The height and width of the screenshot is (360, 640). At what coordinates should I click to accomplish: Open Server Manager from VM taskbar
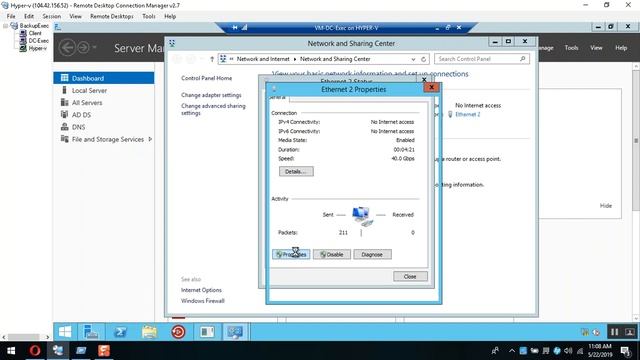[91, 332]
